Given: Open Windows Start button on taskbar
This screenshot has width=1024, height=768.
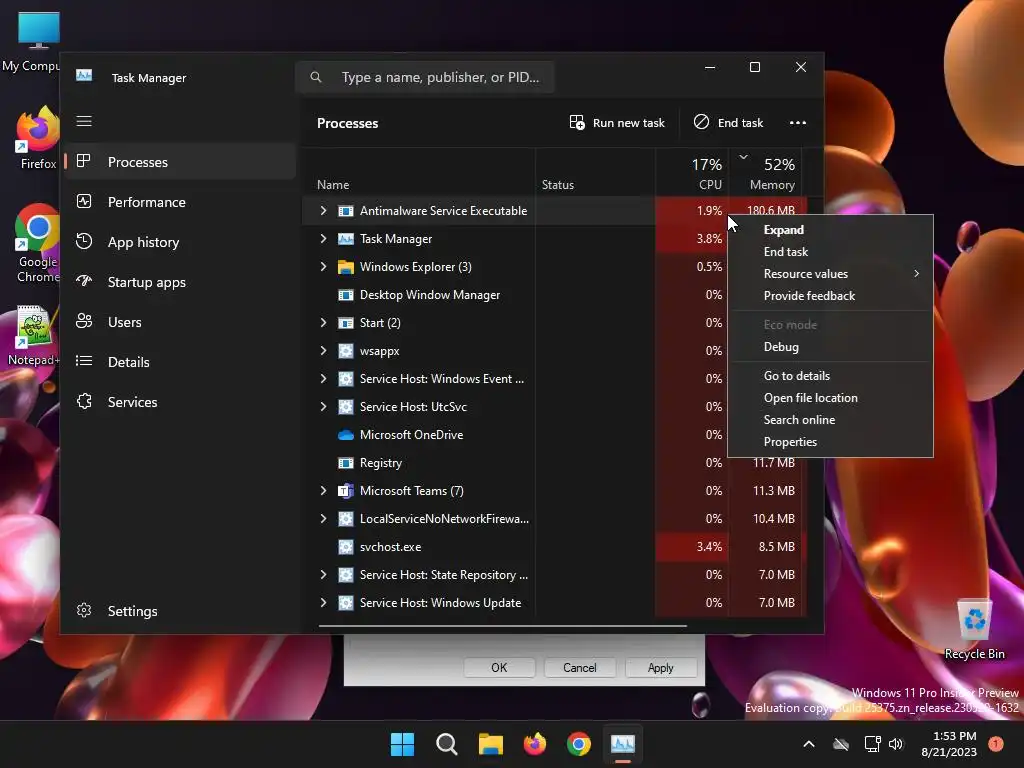Looking at the screenshot, I should pos(402,744).
